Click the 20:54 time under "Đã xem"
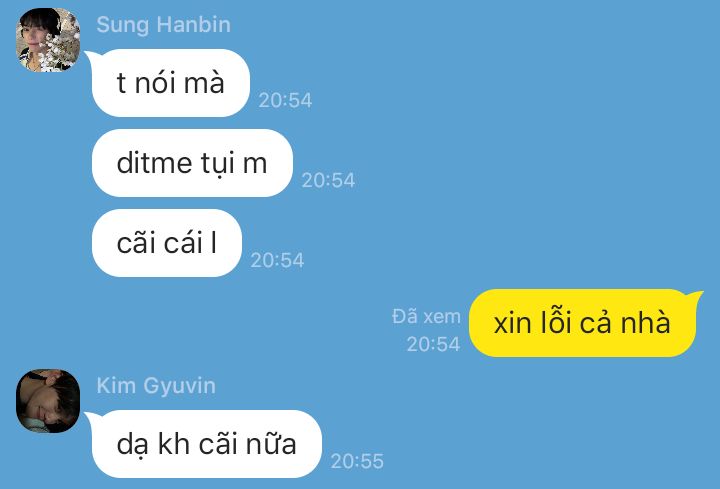 tap(433, 344)
